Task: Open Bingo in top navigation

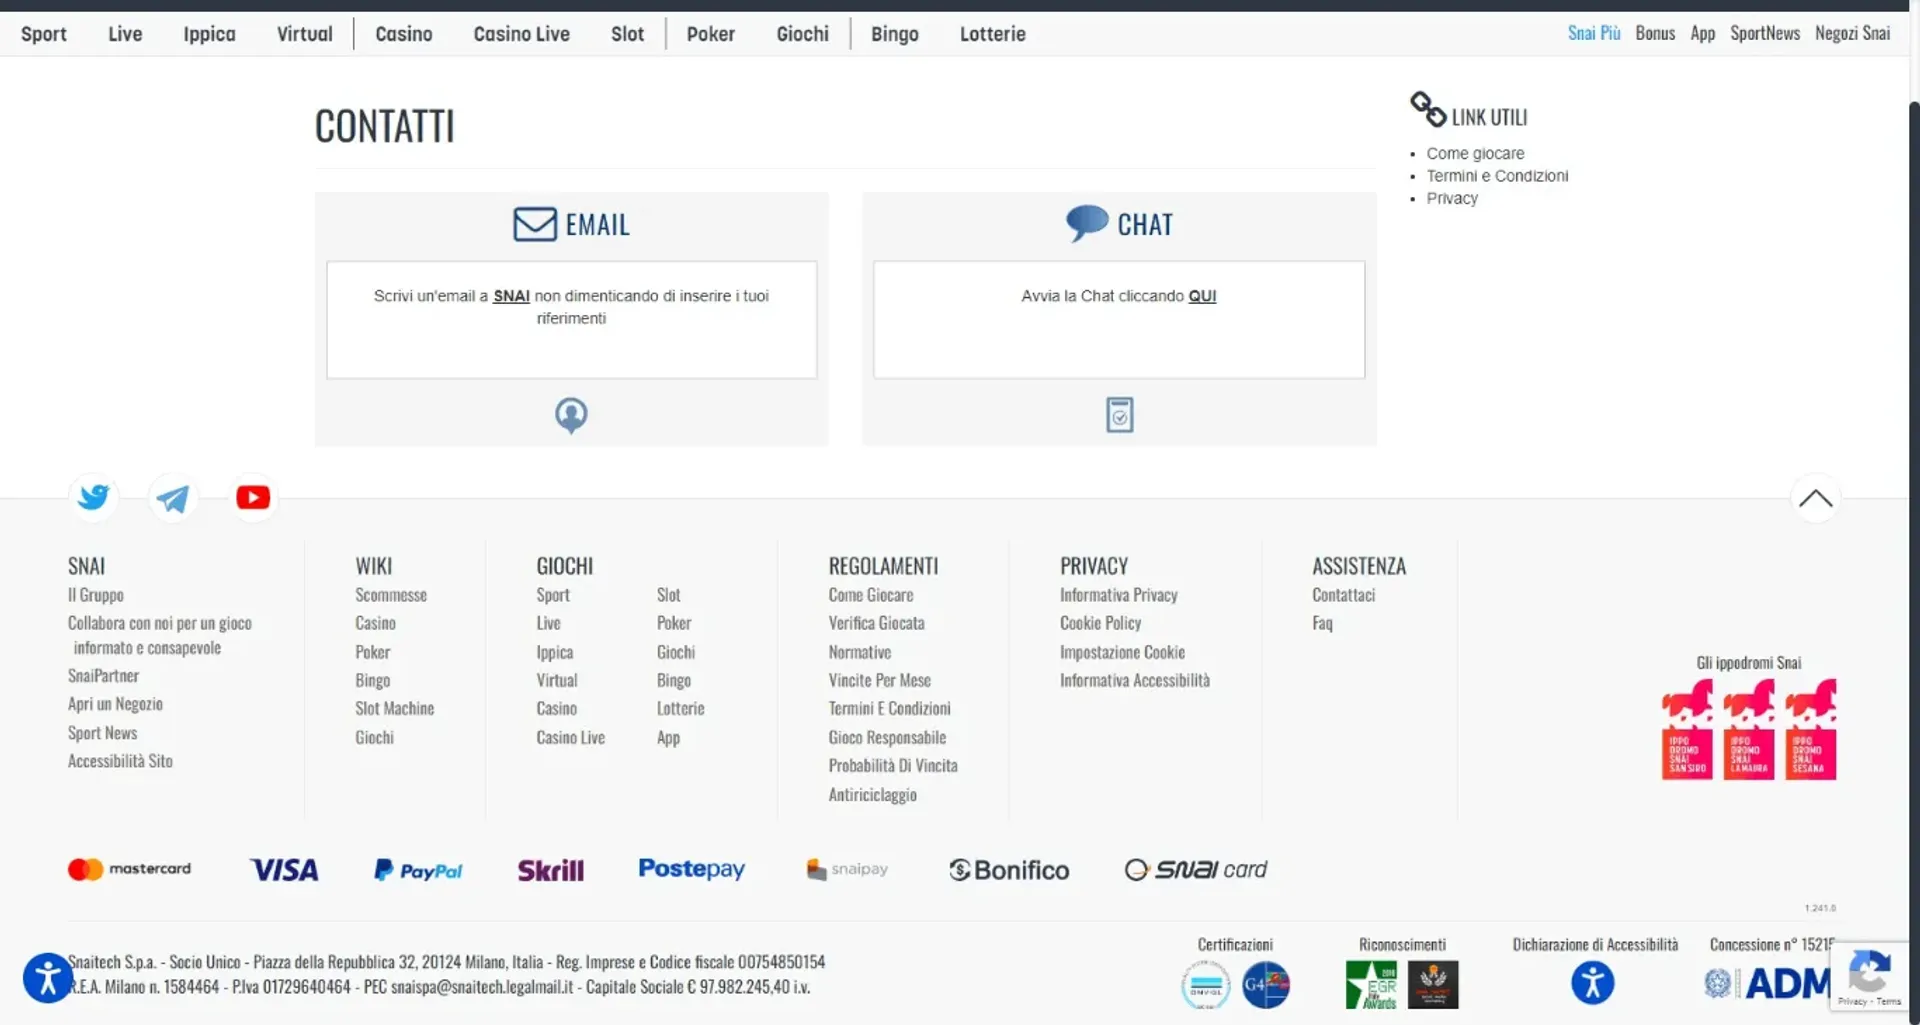Action: 894,34
